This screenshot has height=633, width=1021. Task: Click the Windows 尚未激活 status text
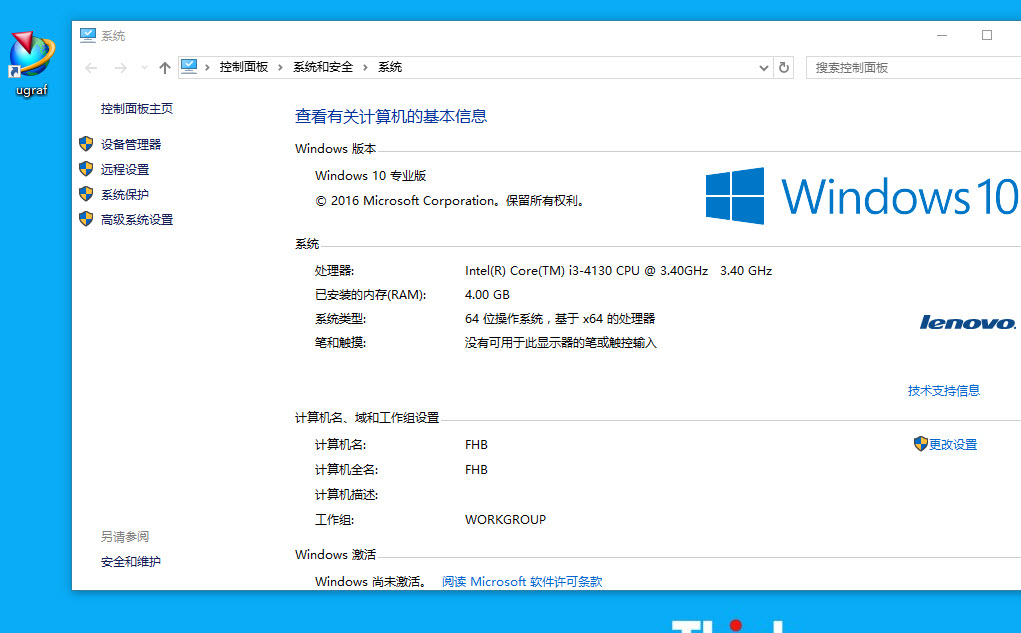[371, 582]
